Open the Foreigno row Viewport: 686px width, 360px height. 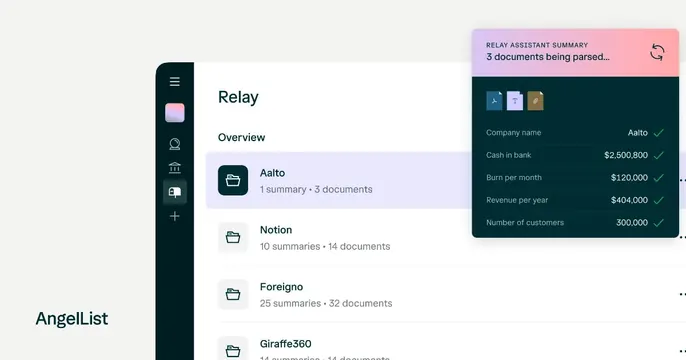446,294
